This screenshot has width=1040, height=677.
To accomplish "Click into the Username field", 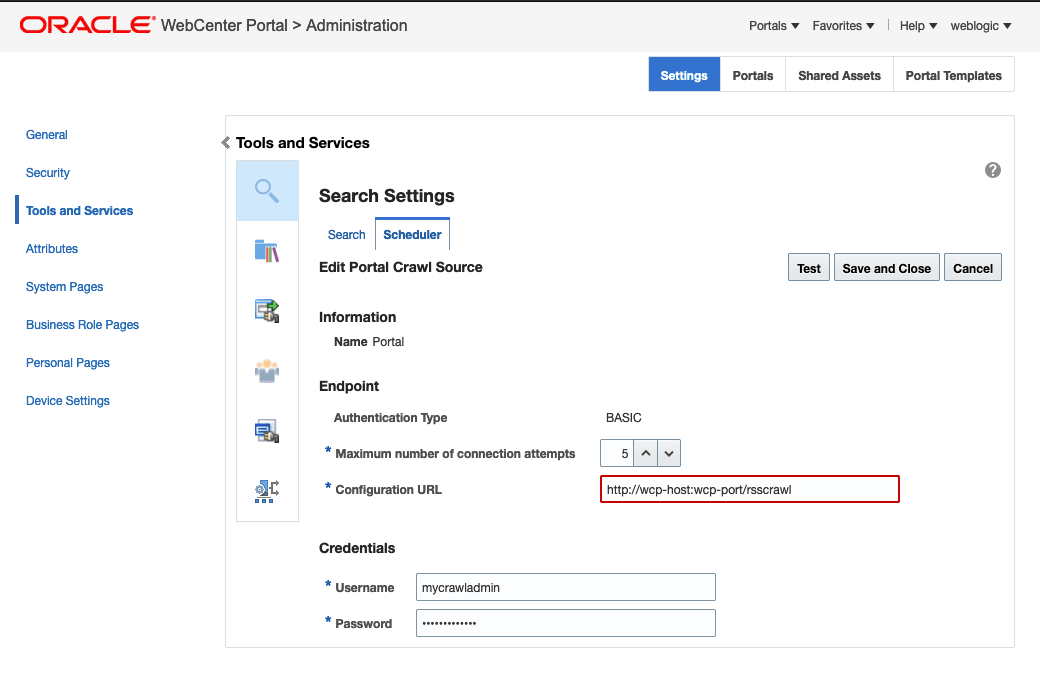I will tap(566, 587).
